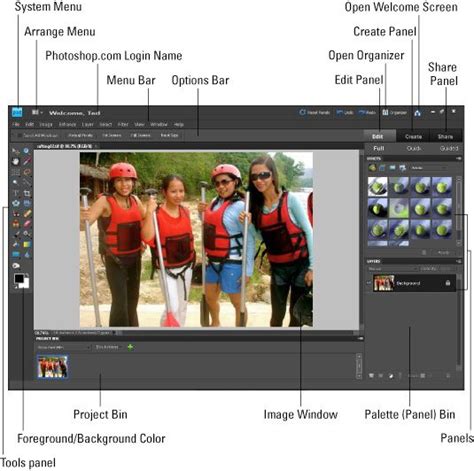
Task: Expand the Layers panel flyout menu
Action: (459, 261)
